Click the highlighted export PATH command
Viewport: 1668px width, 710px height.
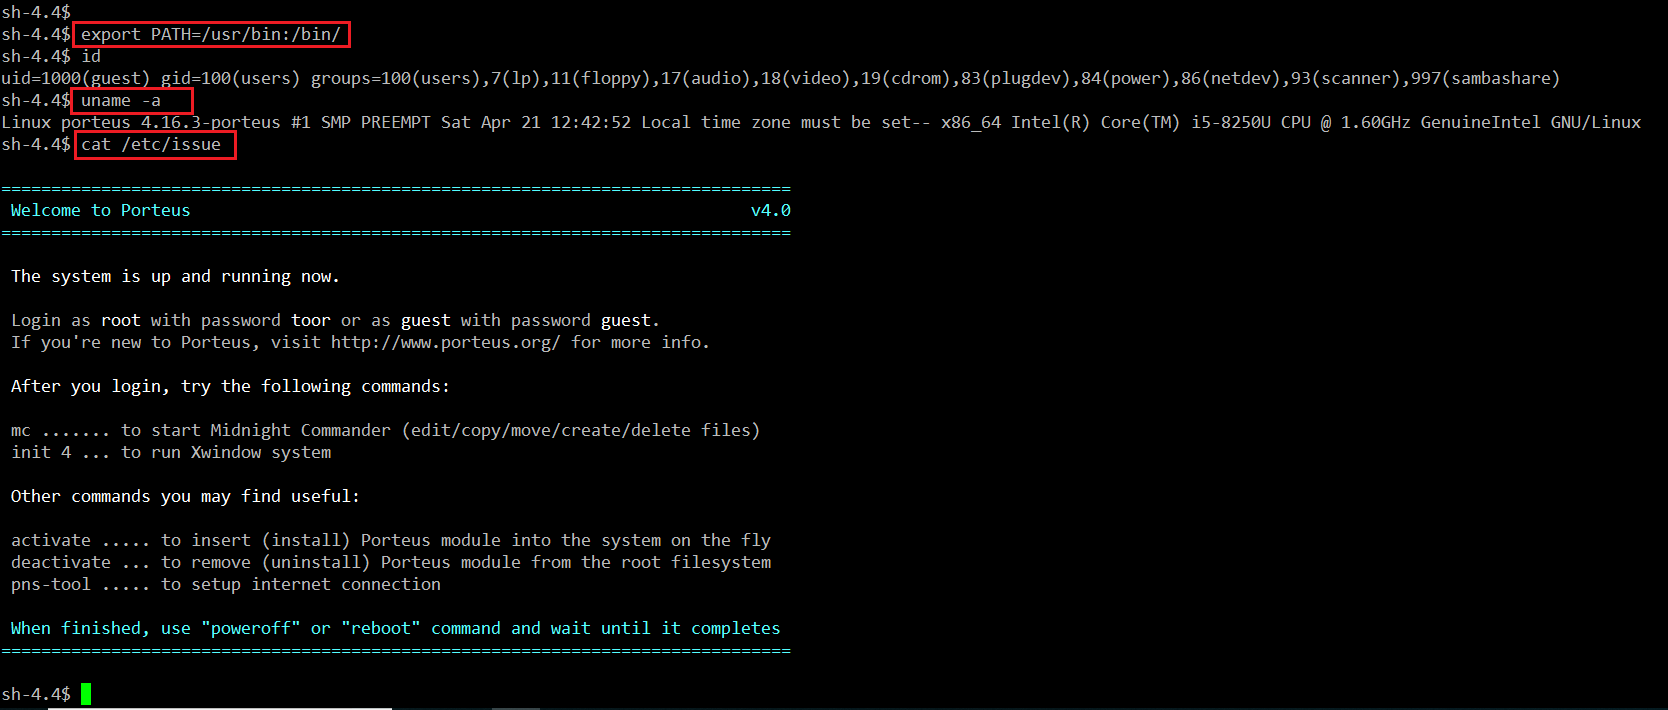211,34
